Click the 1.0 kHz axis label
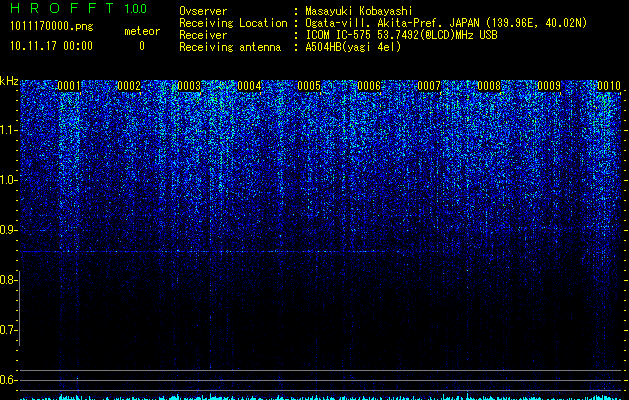The width and height of the screenshot is (629, 400). pos(9,180)
